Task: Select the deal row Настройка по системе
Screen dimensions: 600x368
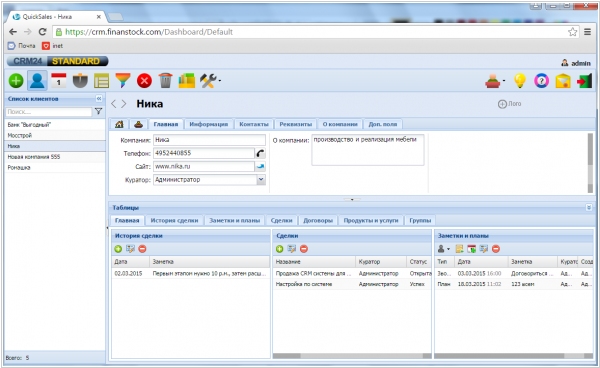Action: [352, 284]
